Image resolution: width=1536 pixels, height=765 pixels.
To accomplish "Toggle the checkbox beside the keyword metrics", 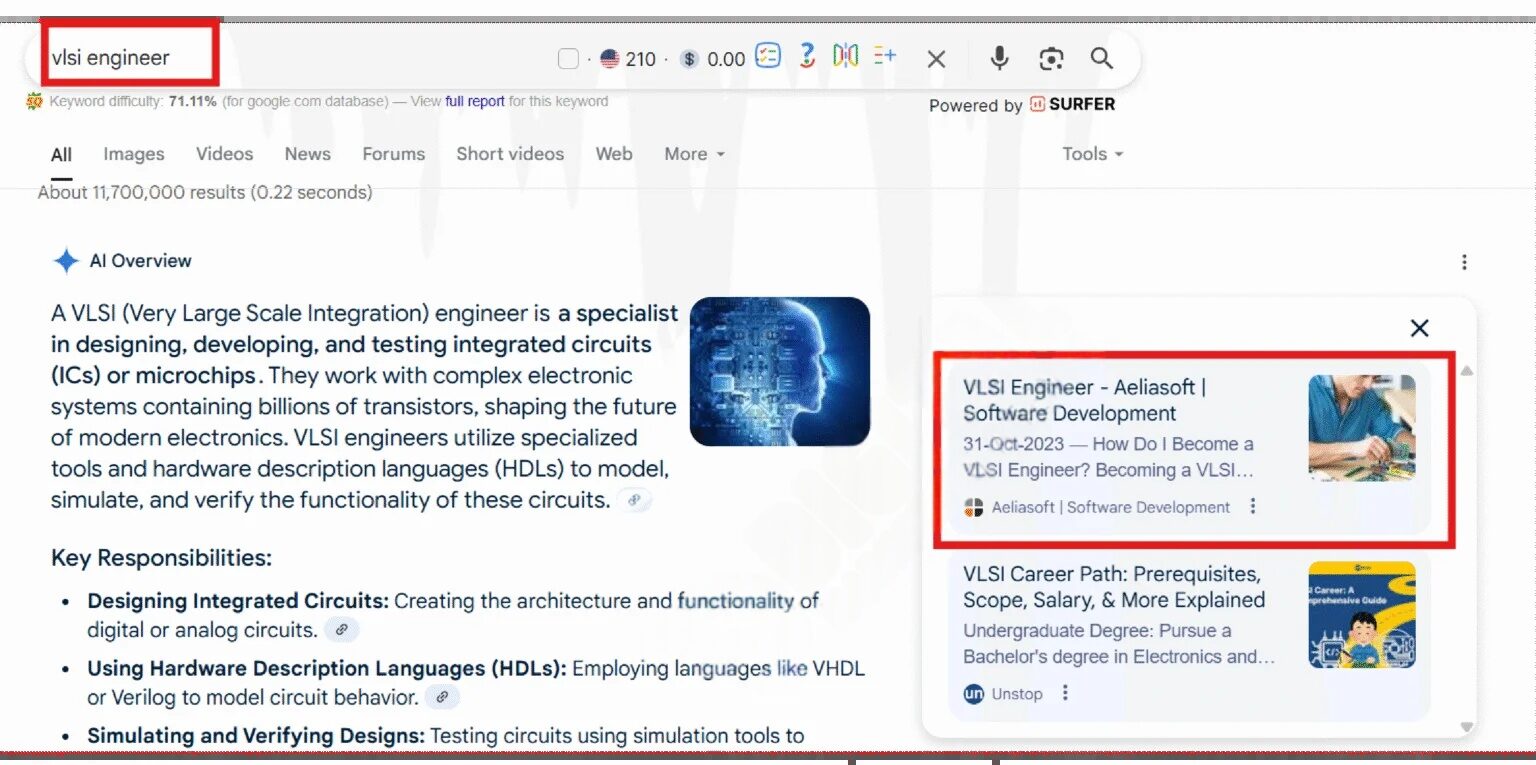I will pyautogui.click(x=566, y=58).
